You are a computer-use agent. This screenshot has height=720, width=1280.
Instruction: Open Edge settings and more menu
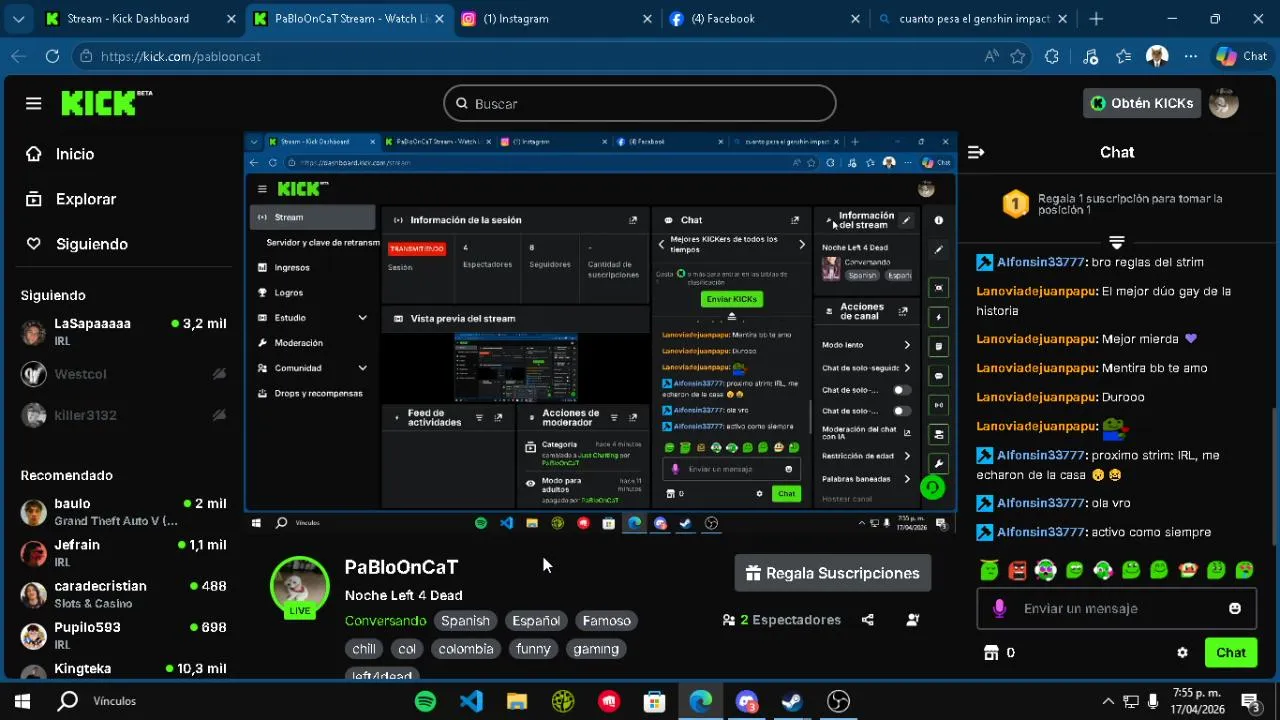click(x=1191, y=56)
